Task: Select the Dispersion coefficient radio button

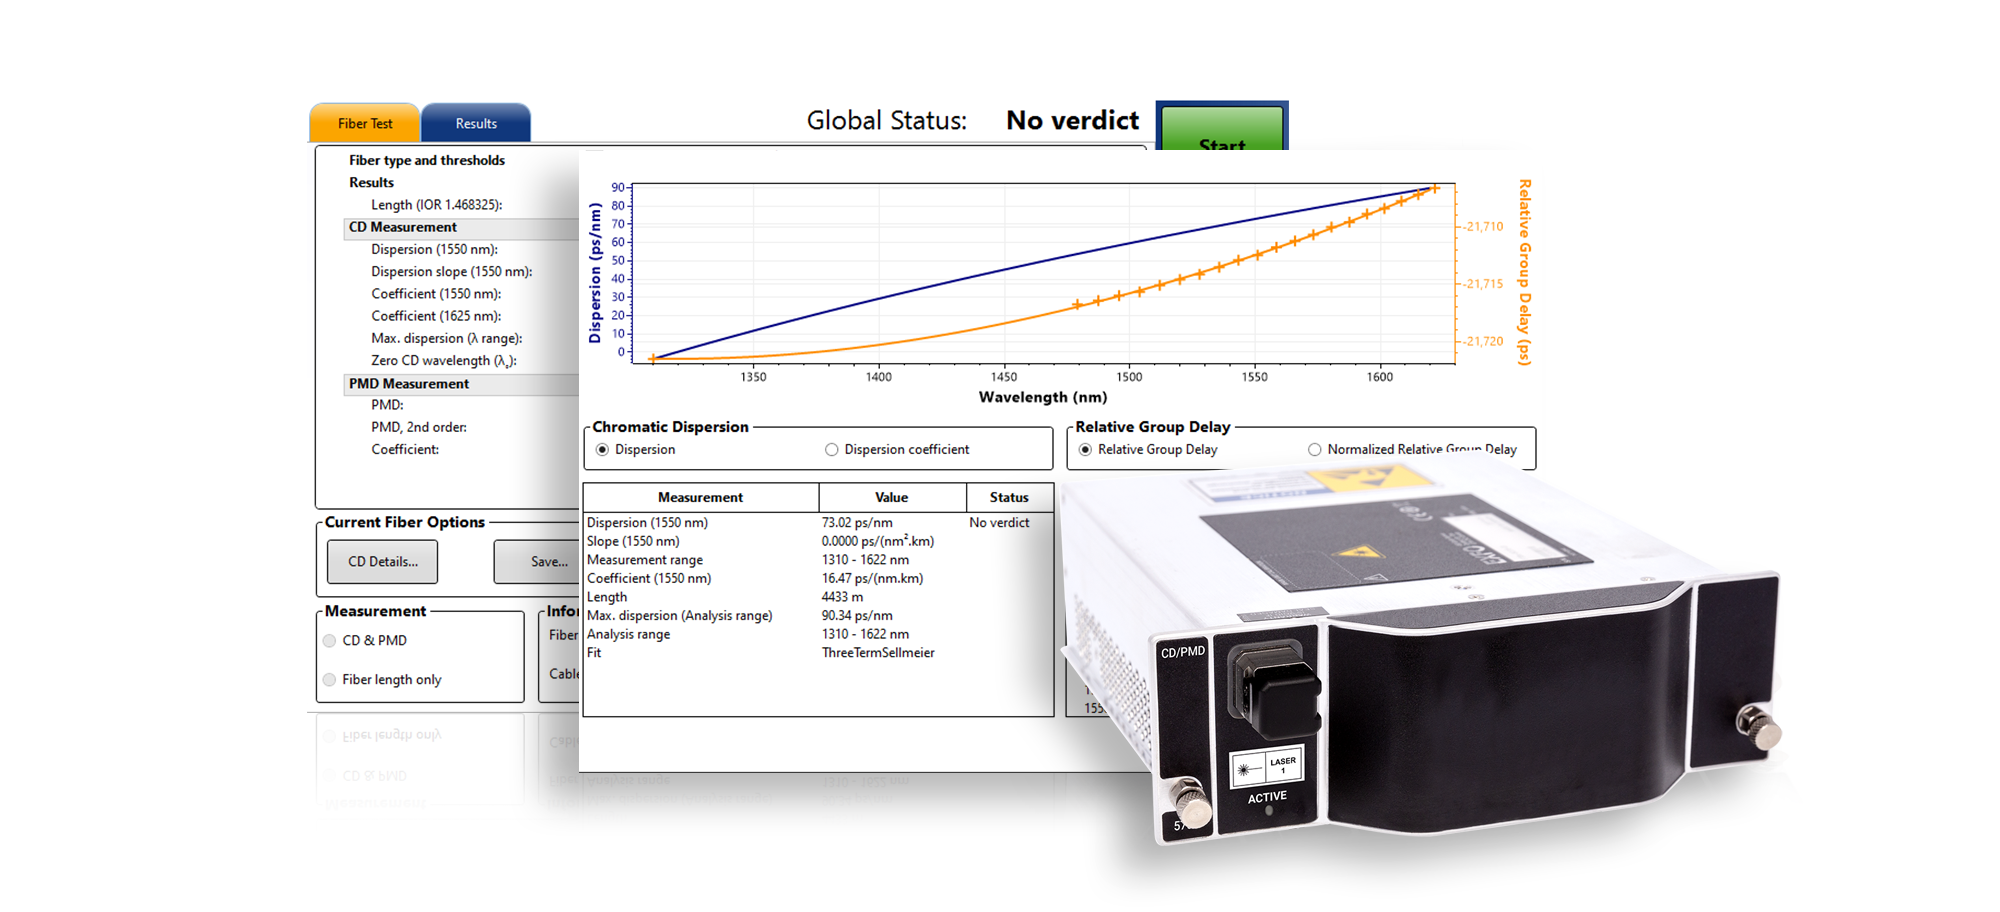Action: [x=831, y=449]
